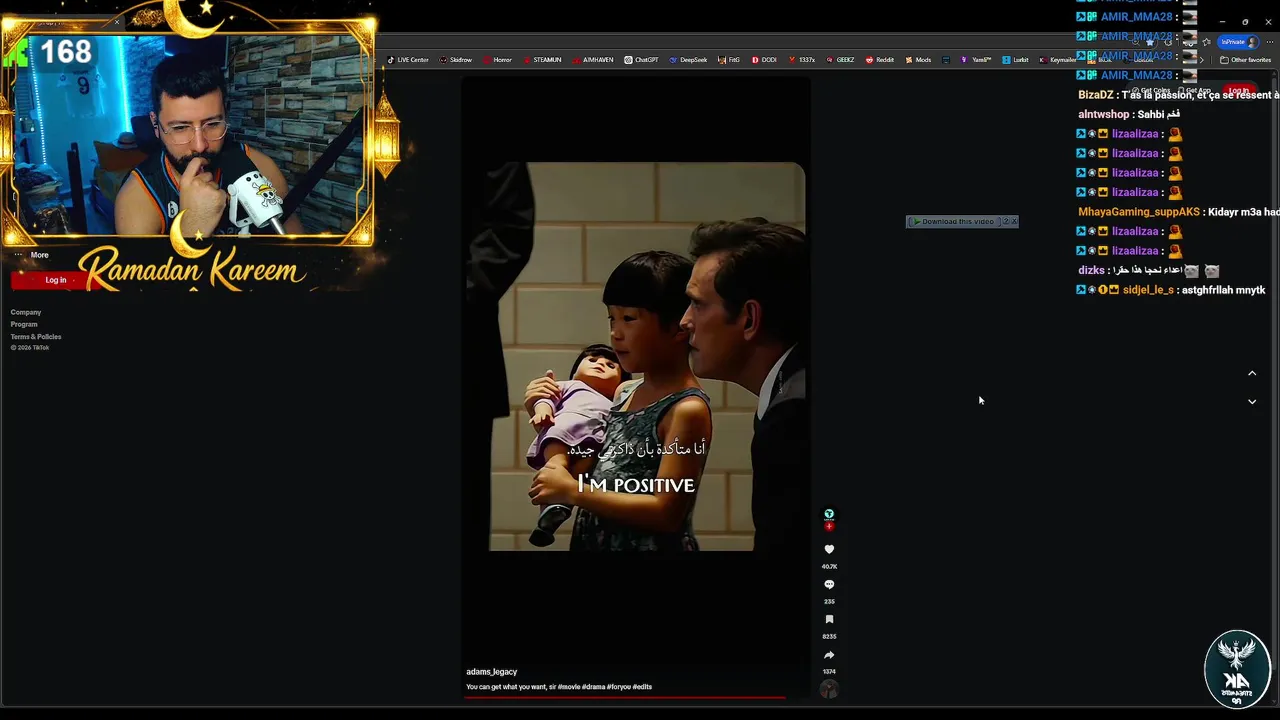
Task: Open the Reddit bookmark
Action: 880,60
